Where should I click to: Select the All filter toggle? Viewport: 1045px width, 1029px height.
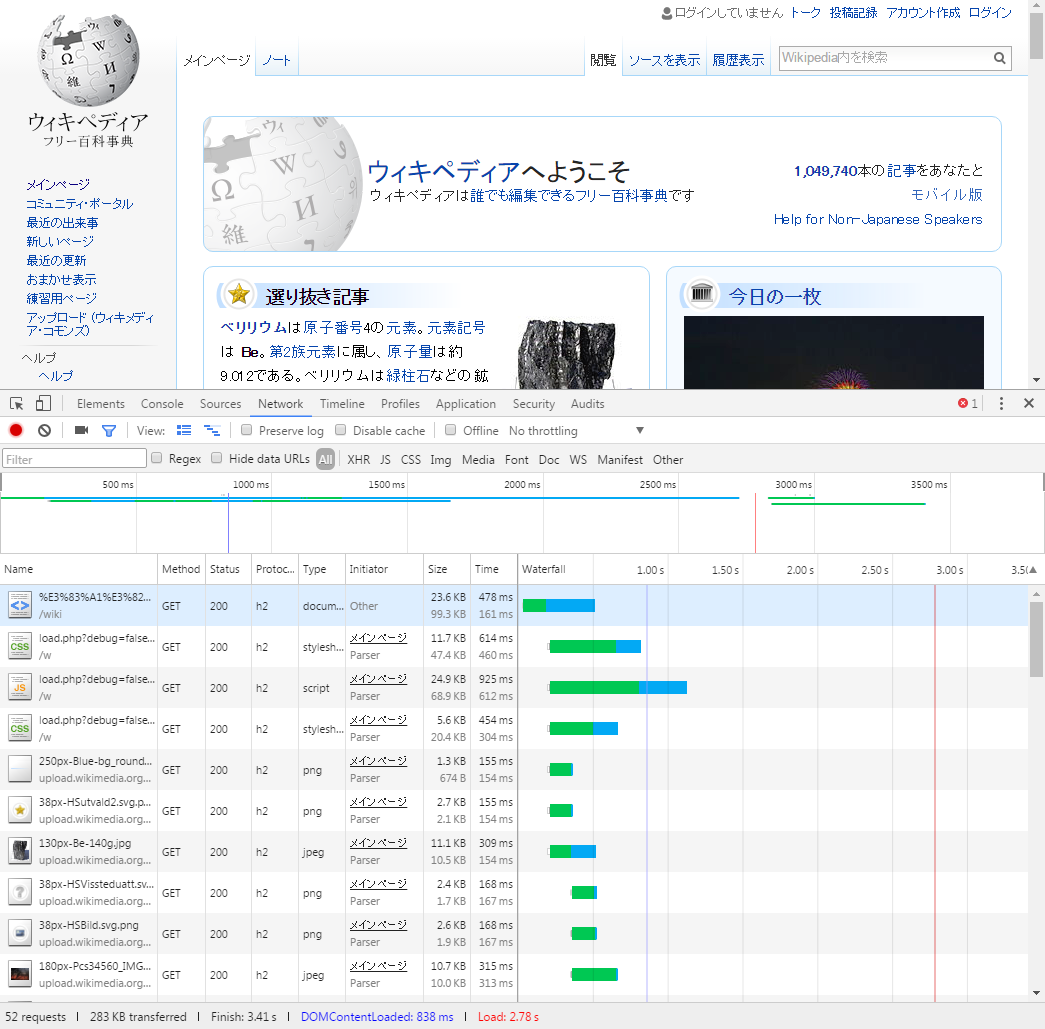tap(325, 459)
